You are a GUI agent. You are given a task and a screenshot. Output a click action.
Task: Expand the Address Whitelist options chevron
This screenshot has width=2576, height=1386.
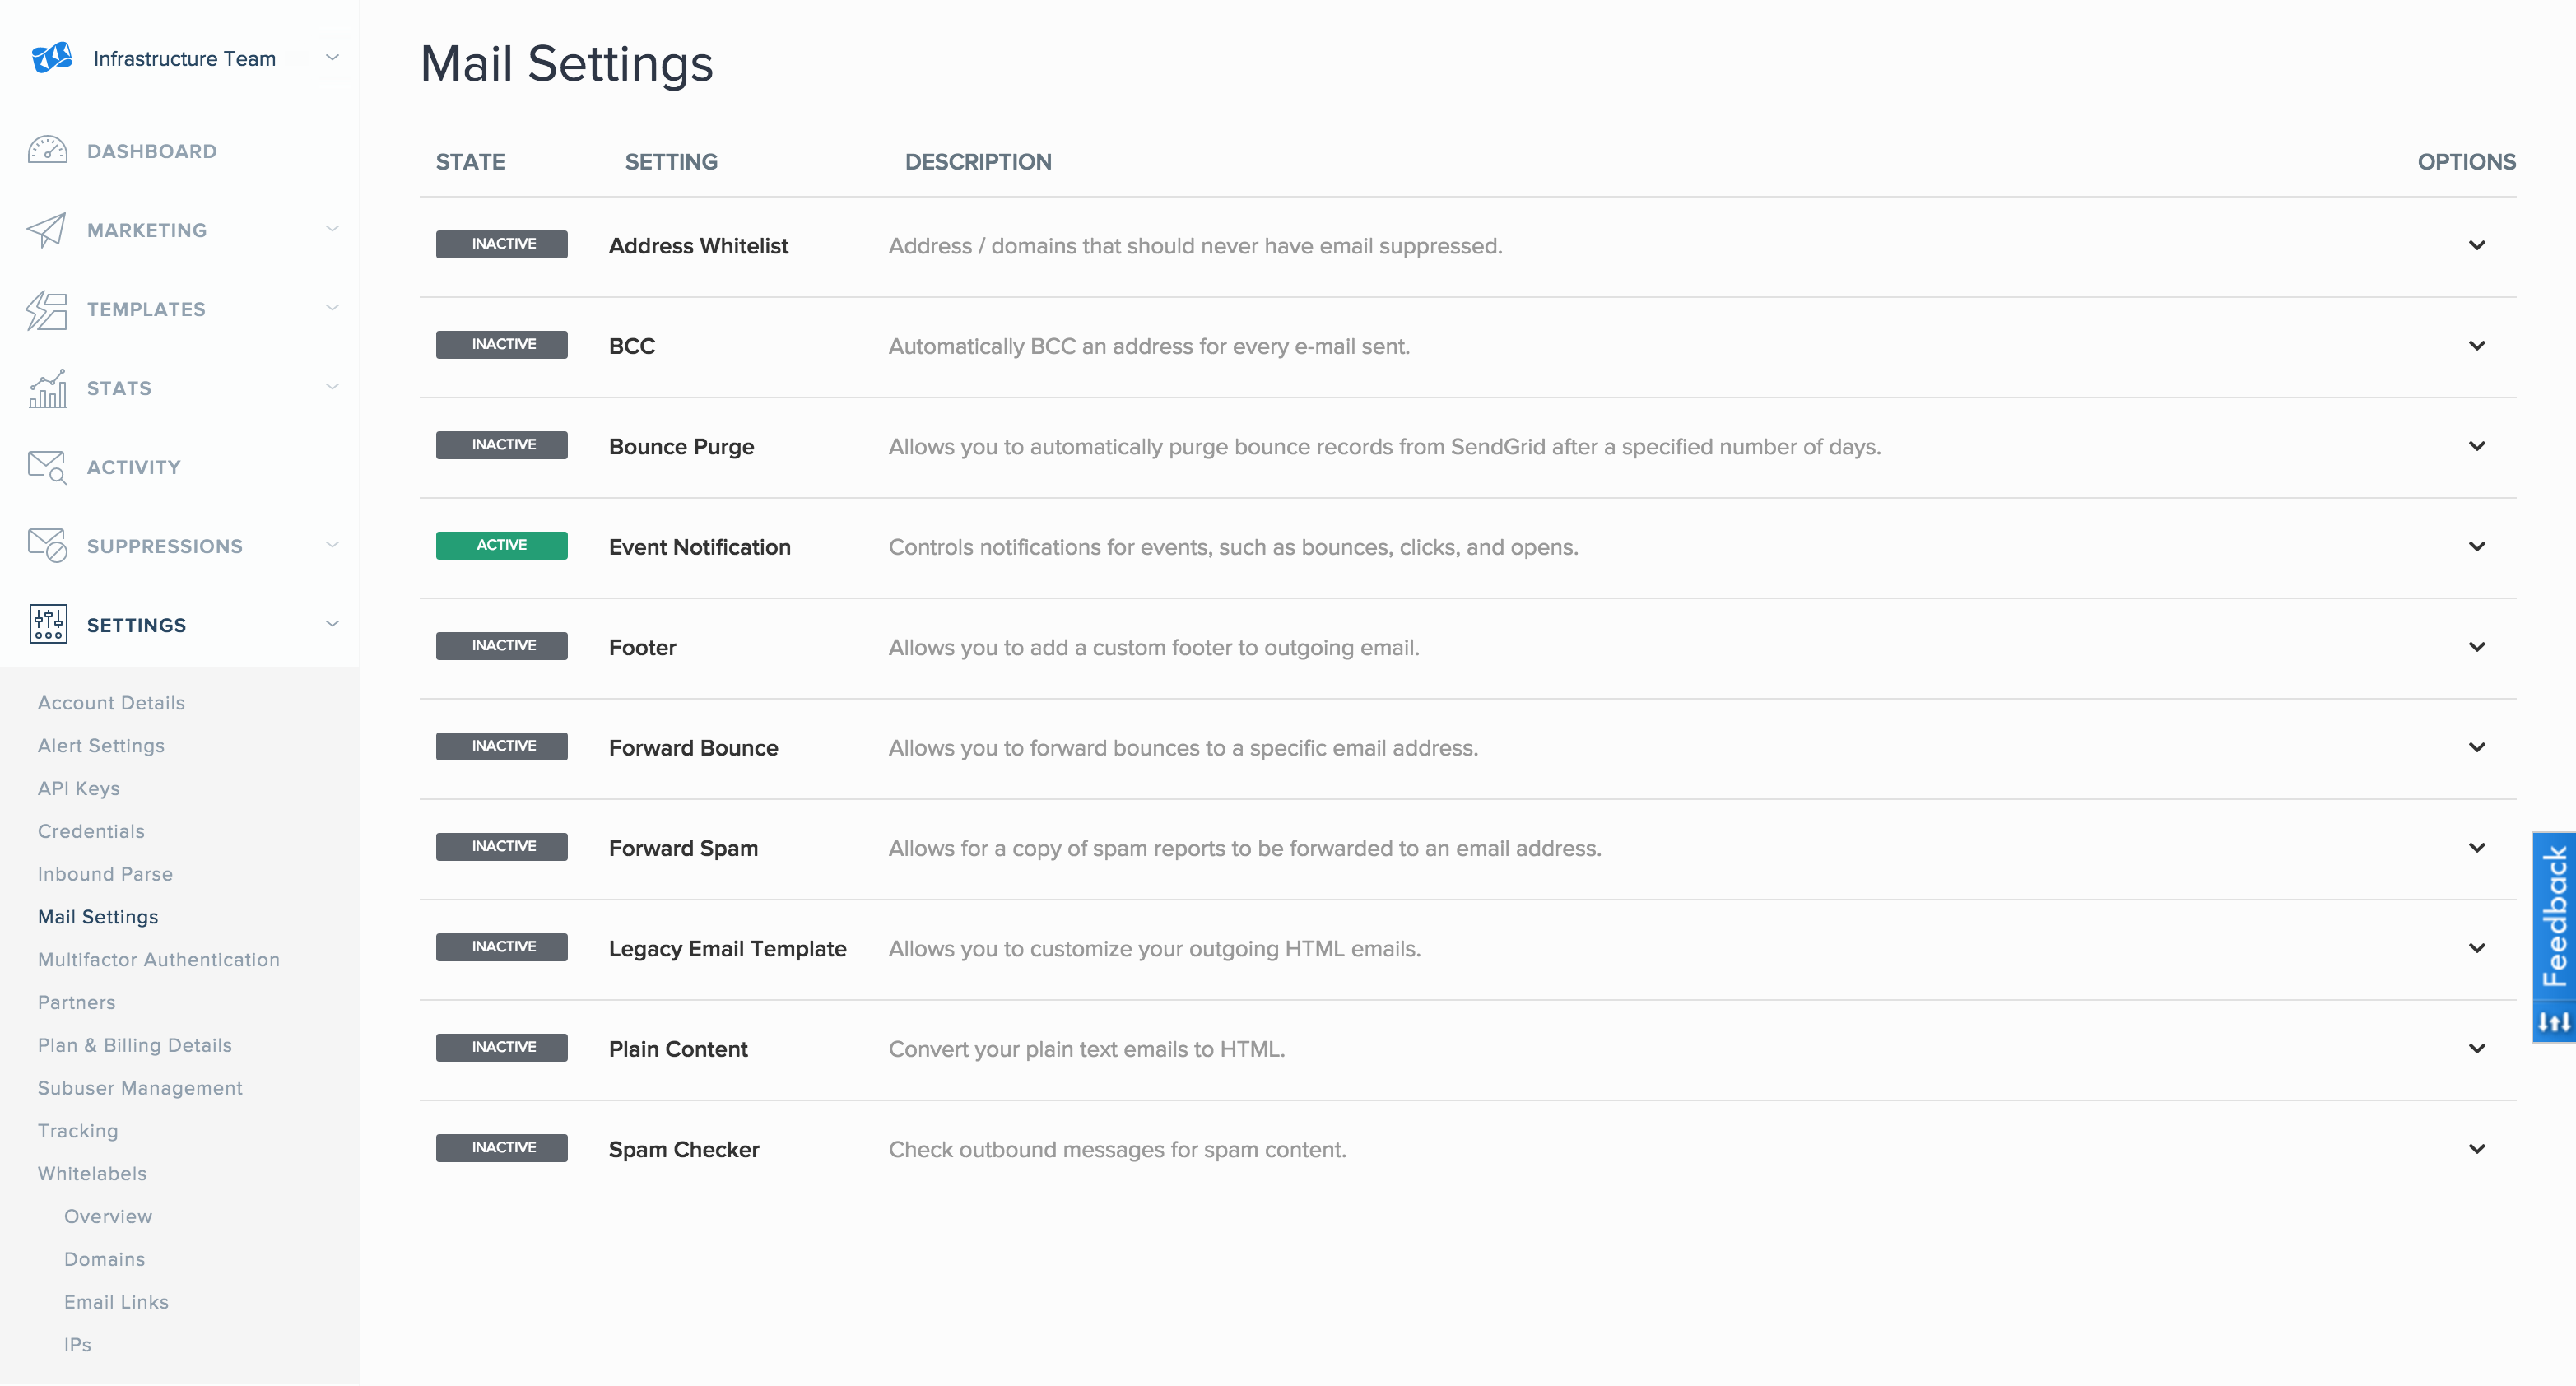point(2477,245)
